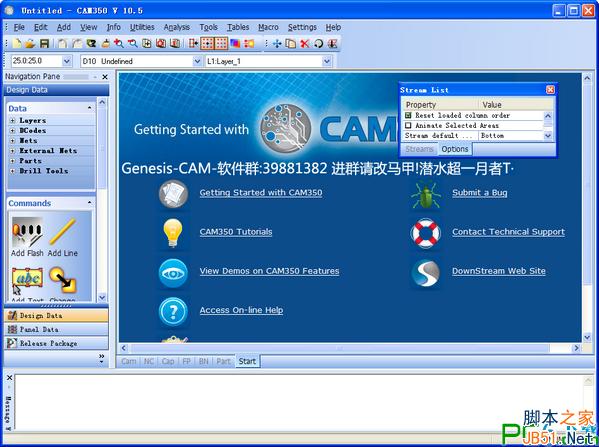This screenshot has width=599, height=447.
Task: Click the overlapping colored squares transparency icon
Action: click(235, 44)
